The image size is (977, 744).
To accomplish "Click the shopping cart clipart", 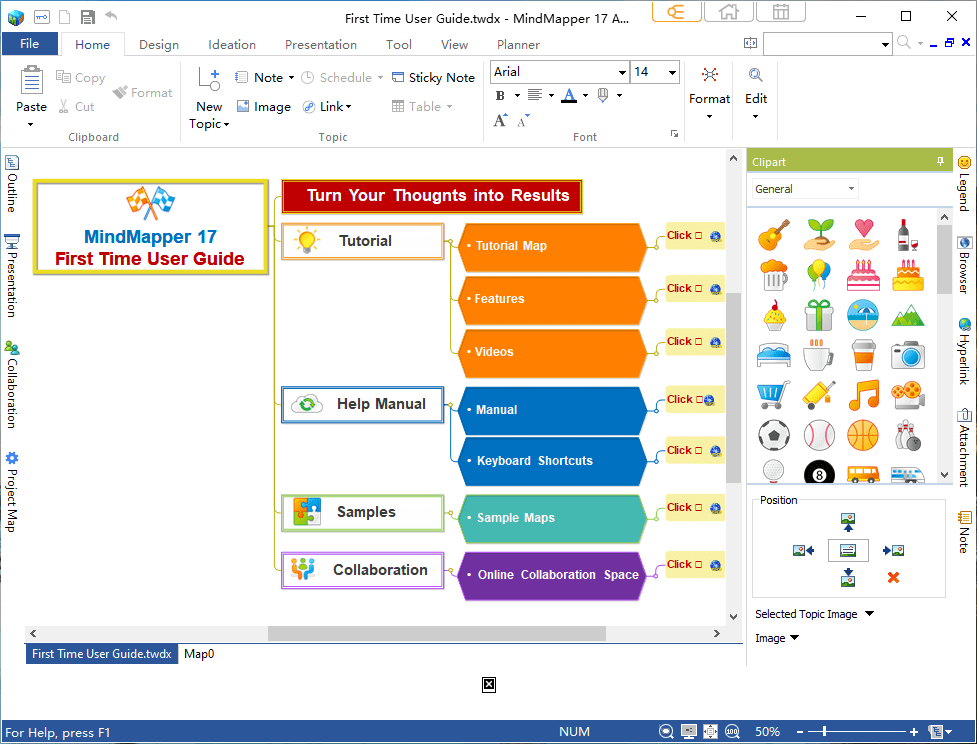I will tap(774, 395).
